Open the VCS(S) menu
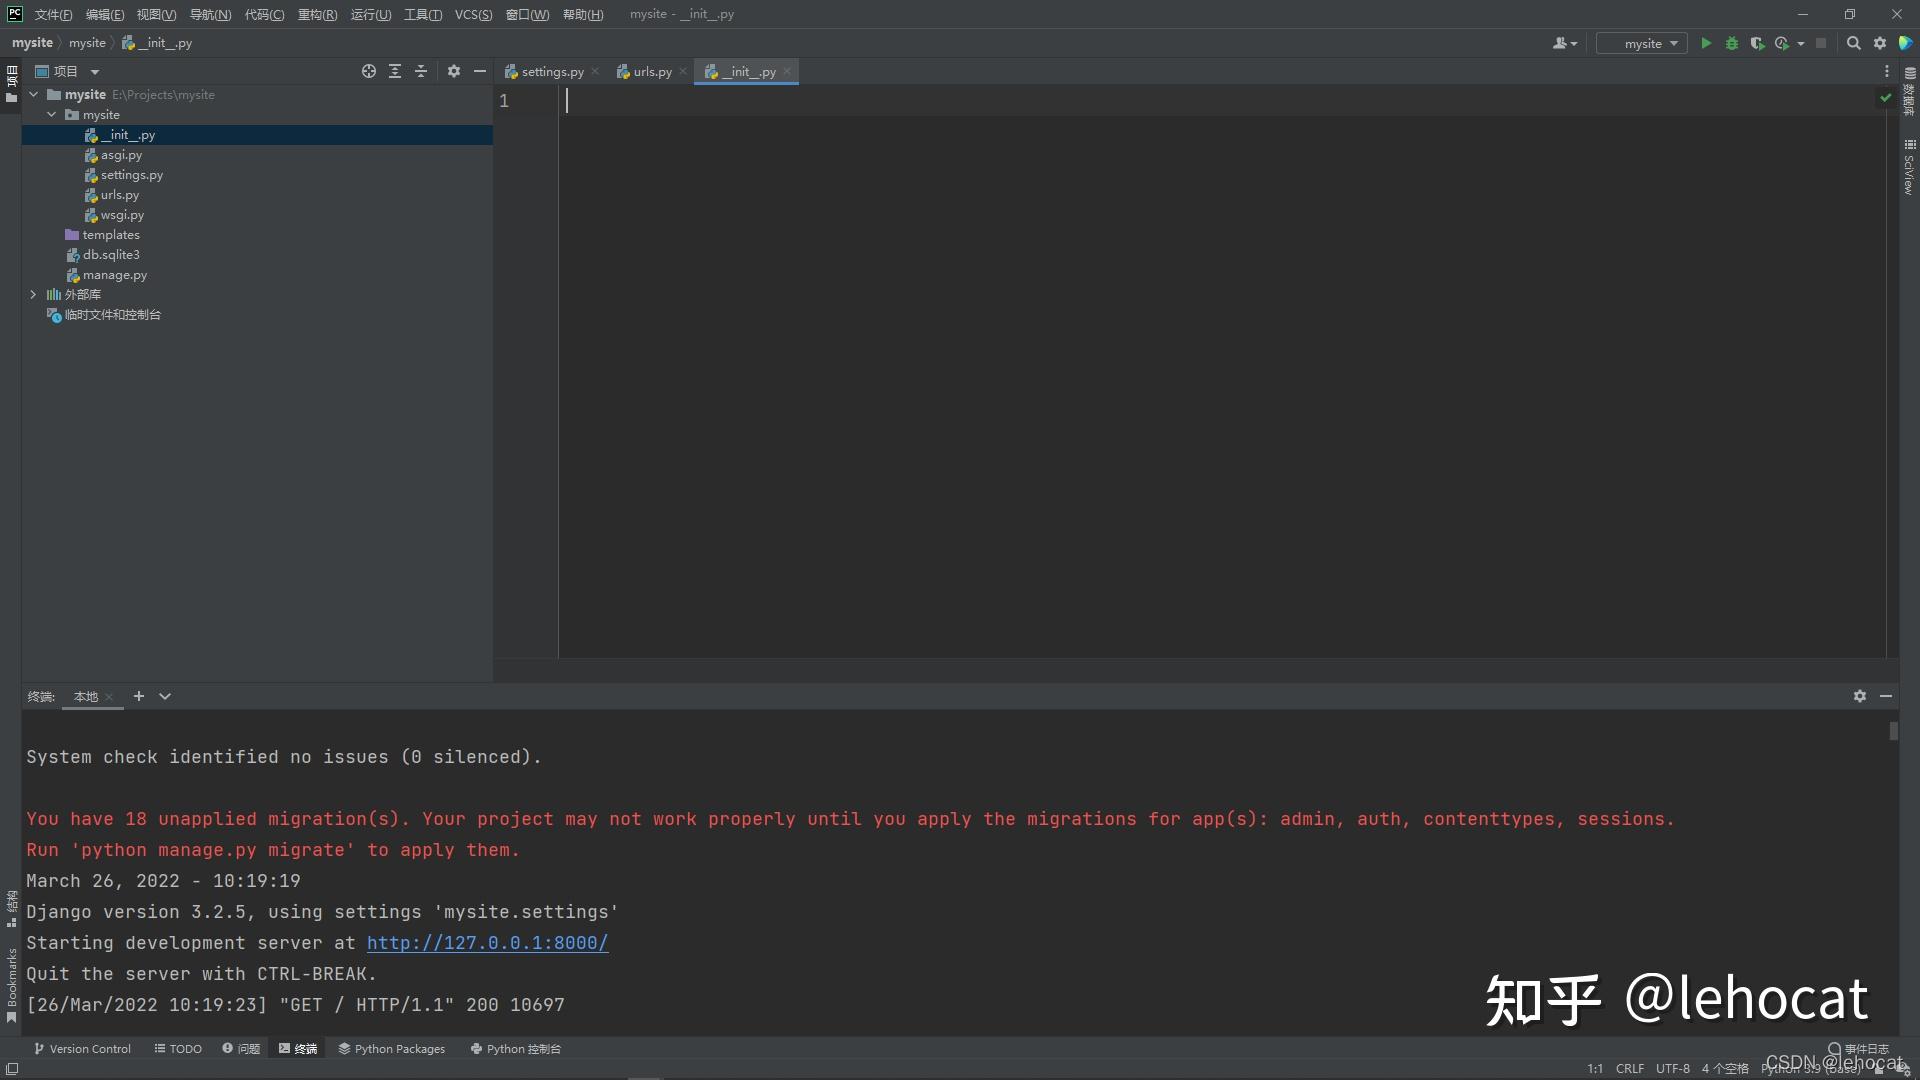This screenshot has height=1080, width=1920. (473, 14)
